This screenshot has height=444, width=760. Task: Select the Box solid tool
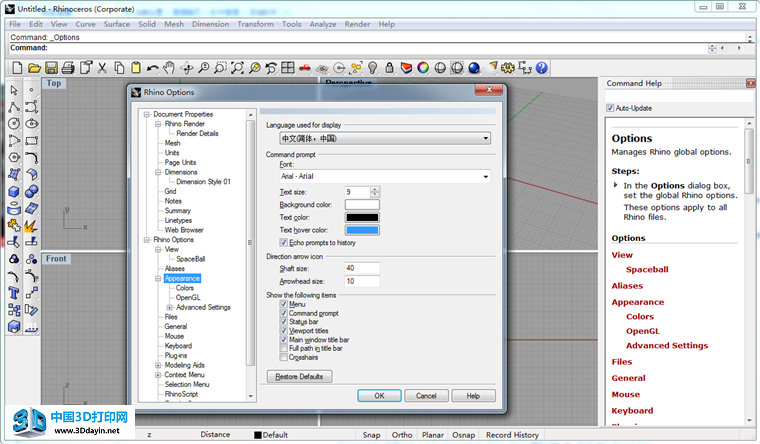14,192
